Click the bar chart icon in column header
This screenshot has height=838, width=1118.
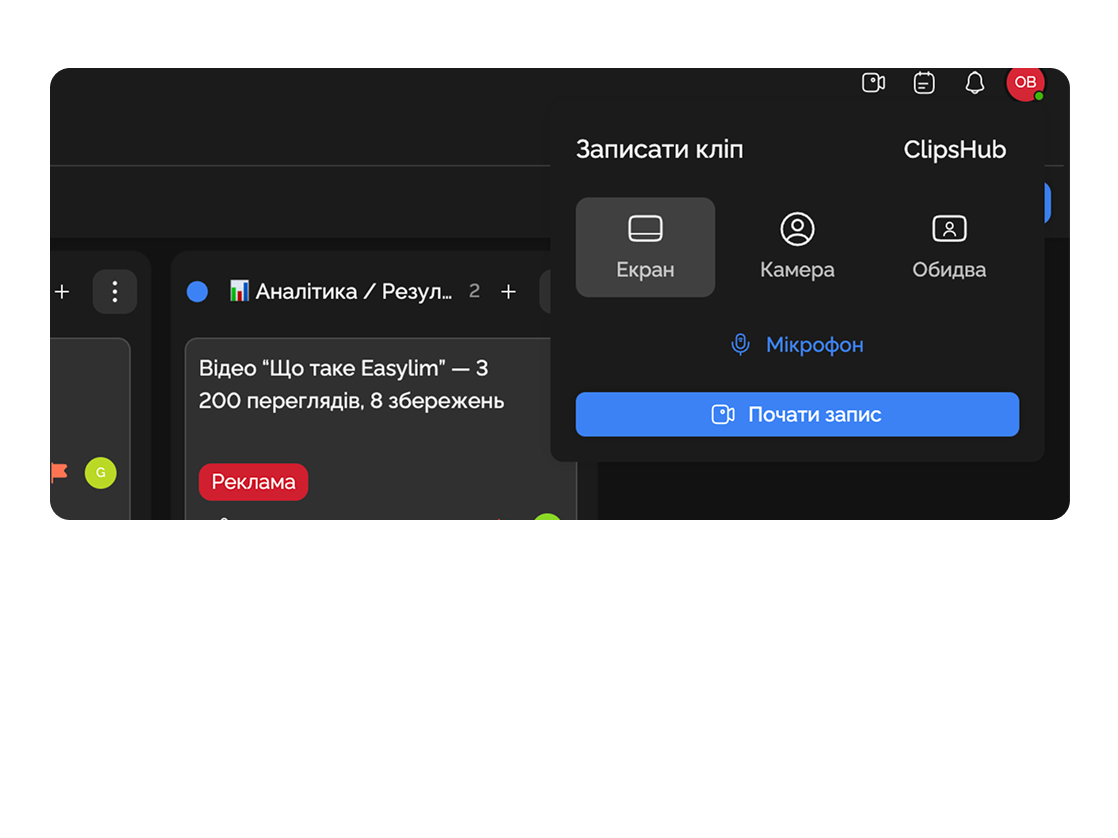click(x=239, y=291)
